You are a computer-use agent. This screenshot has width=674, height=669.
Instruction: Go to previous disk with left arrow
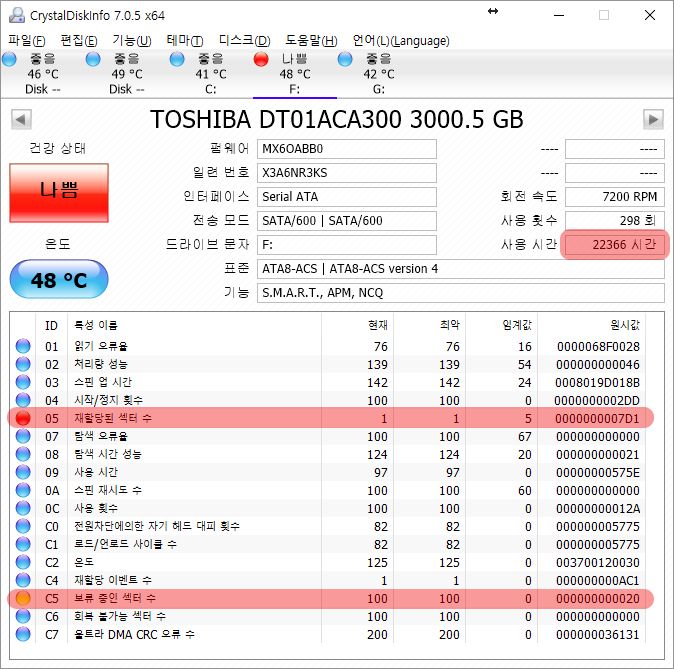[21, 119]
